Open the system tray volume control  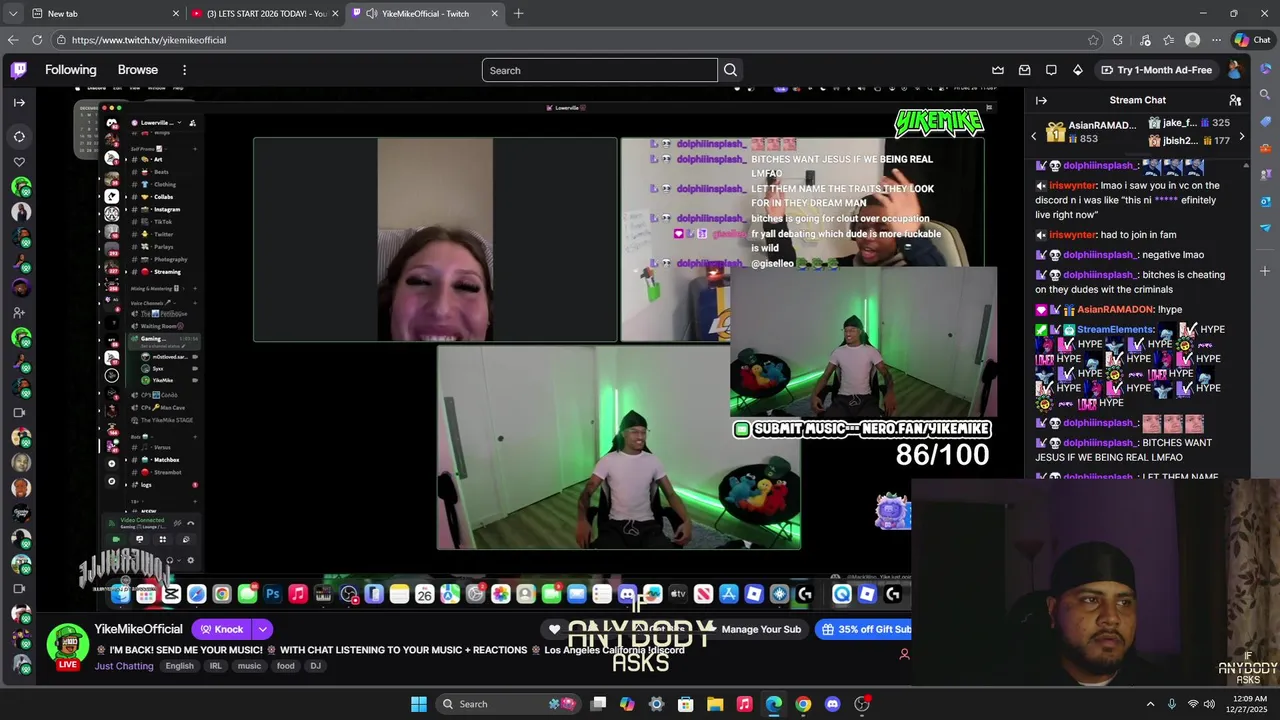point(1209,704)
